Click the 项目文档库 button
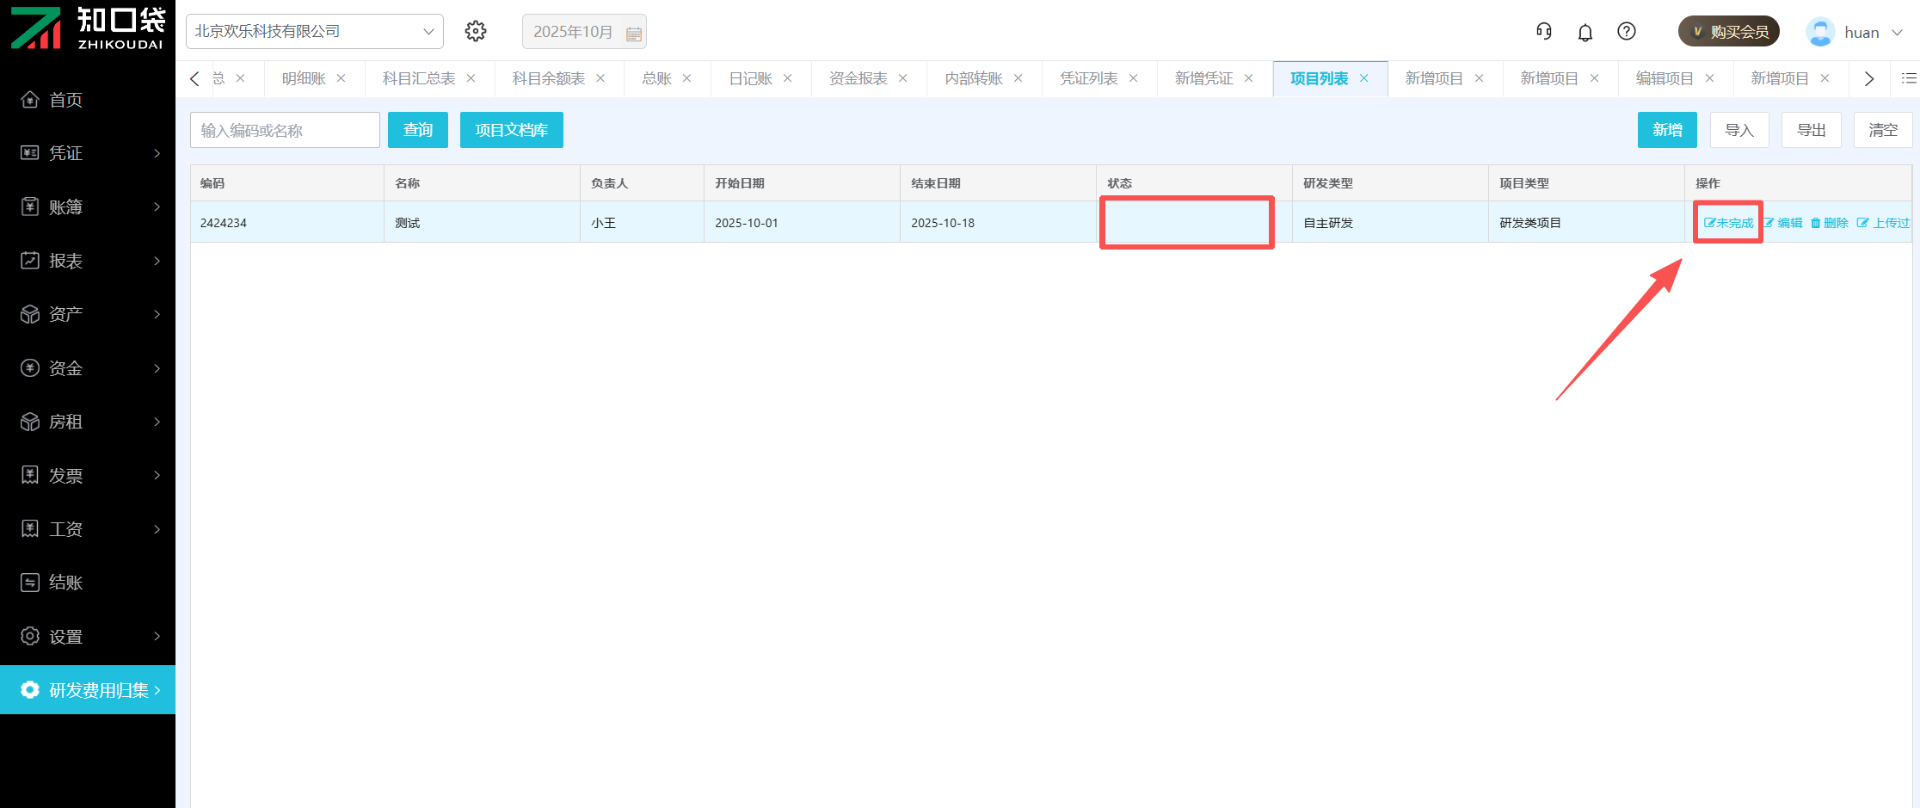This screenshot has height=808, width=1920. click(x=511, y=130)
